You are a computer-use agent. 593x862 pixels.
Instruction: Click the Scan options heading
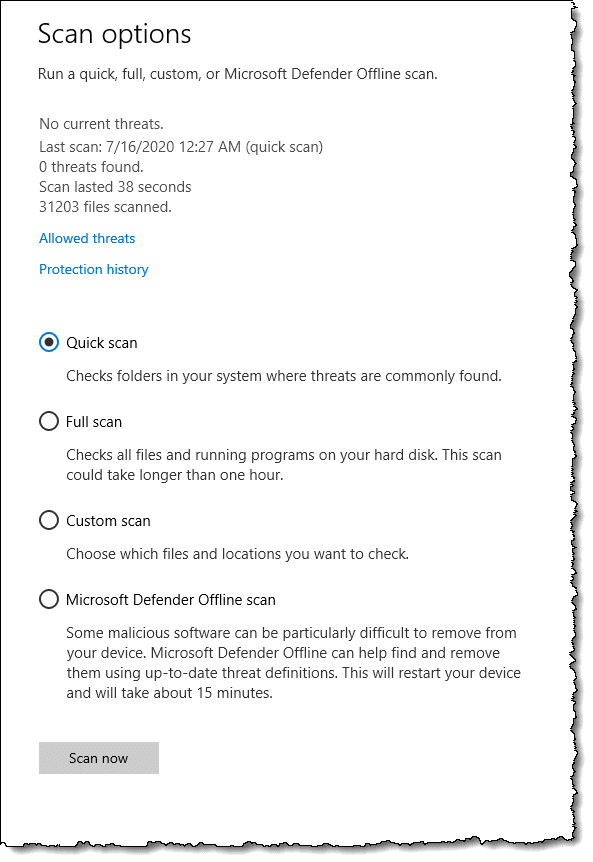point(114,34)
